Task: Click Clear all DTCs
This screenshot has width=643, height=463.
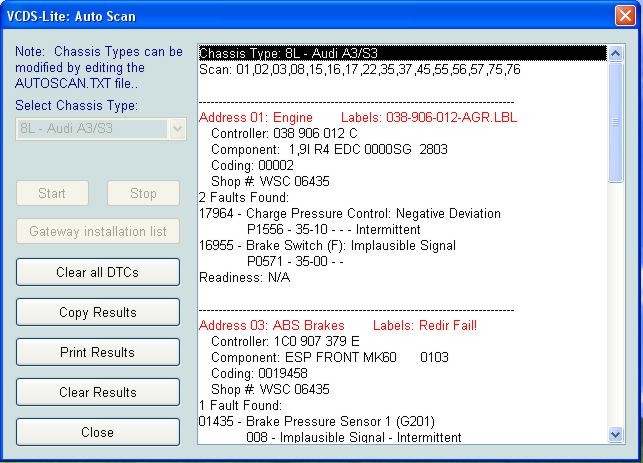Action: coord(98,272)
